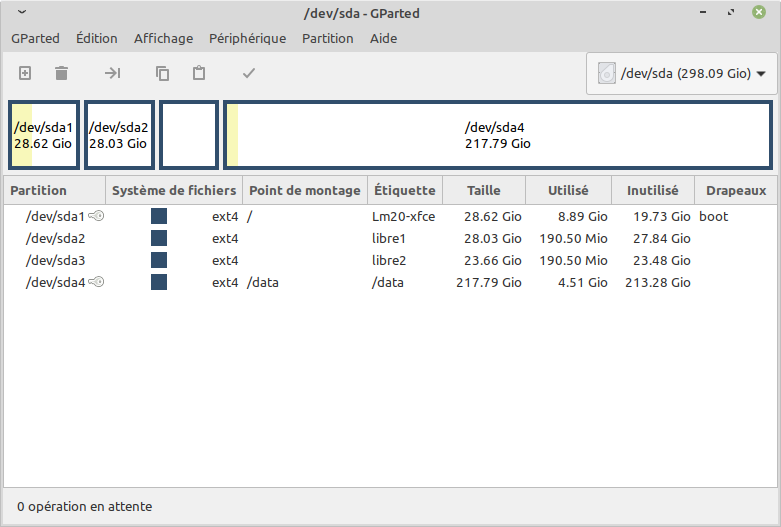Select the /dev/sda4 block in disk map
Image resolution: width=781 pixels, height=527 pixels.
coord(497,135)
